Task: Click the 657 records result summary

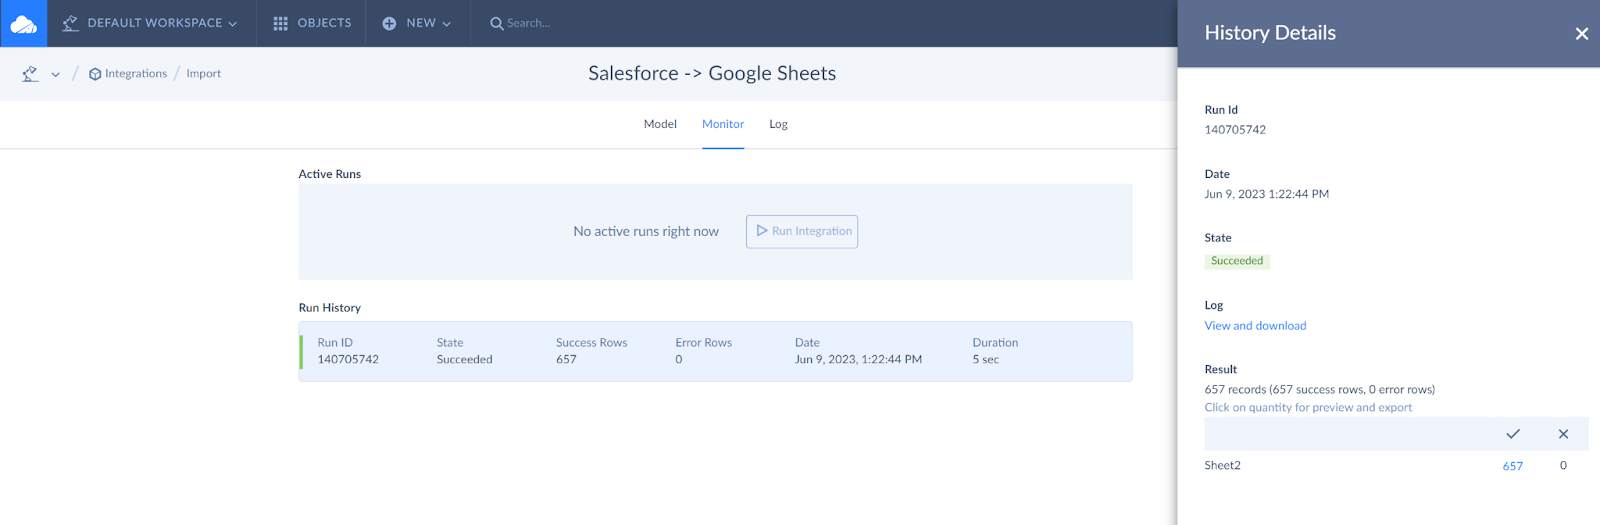Action: point(1319,390)
